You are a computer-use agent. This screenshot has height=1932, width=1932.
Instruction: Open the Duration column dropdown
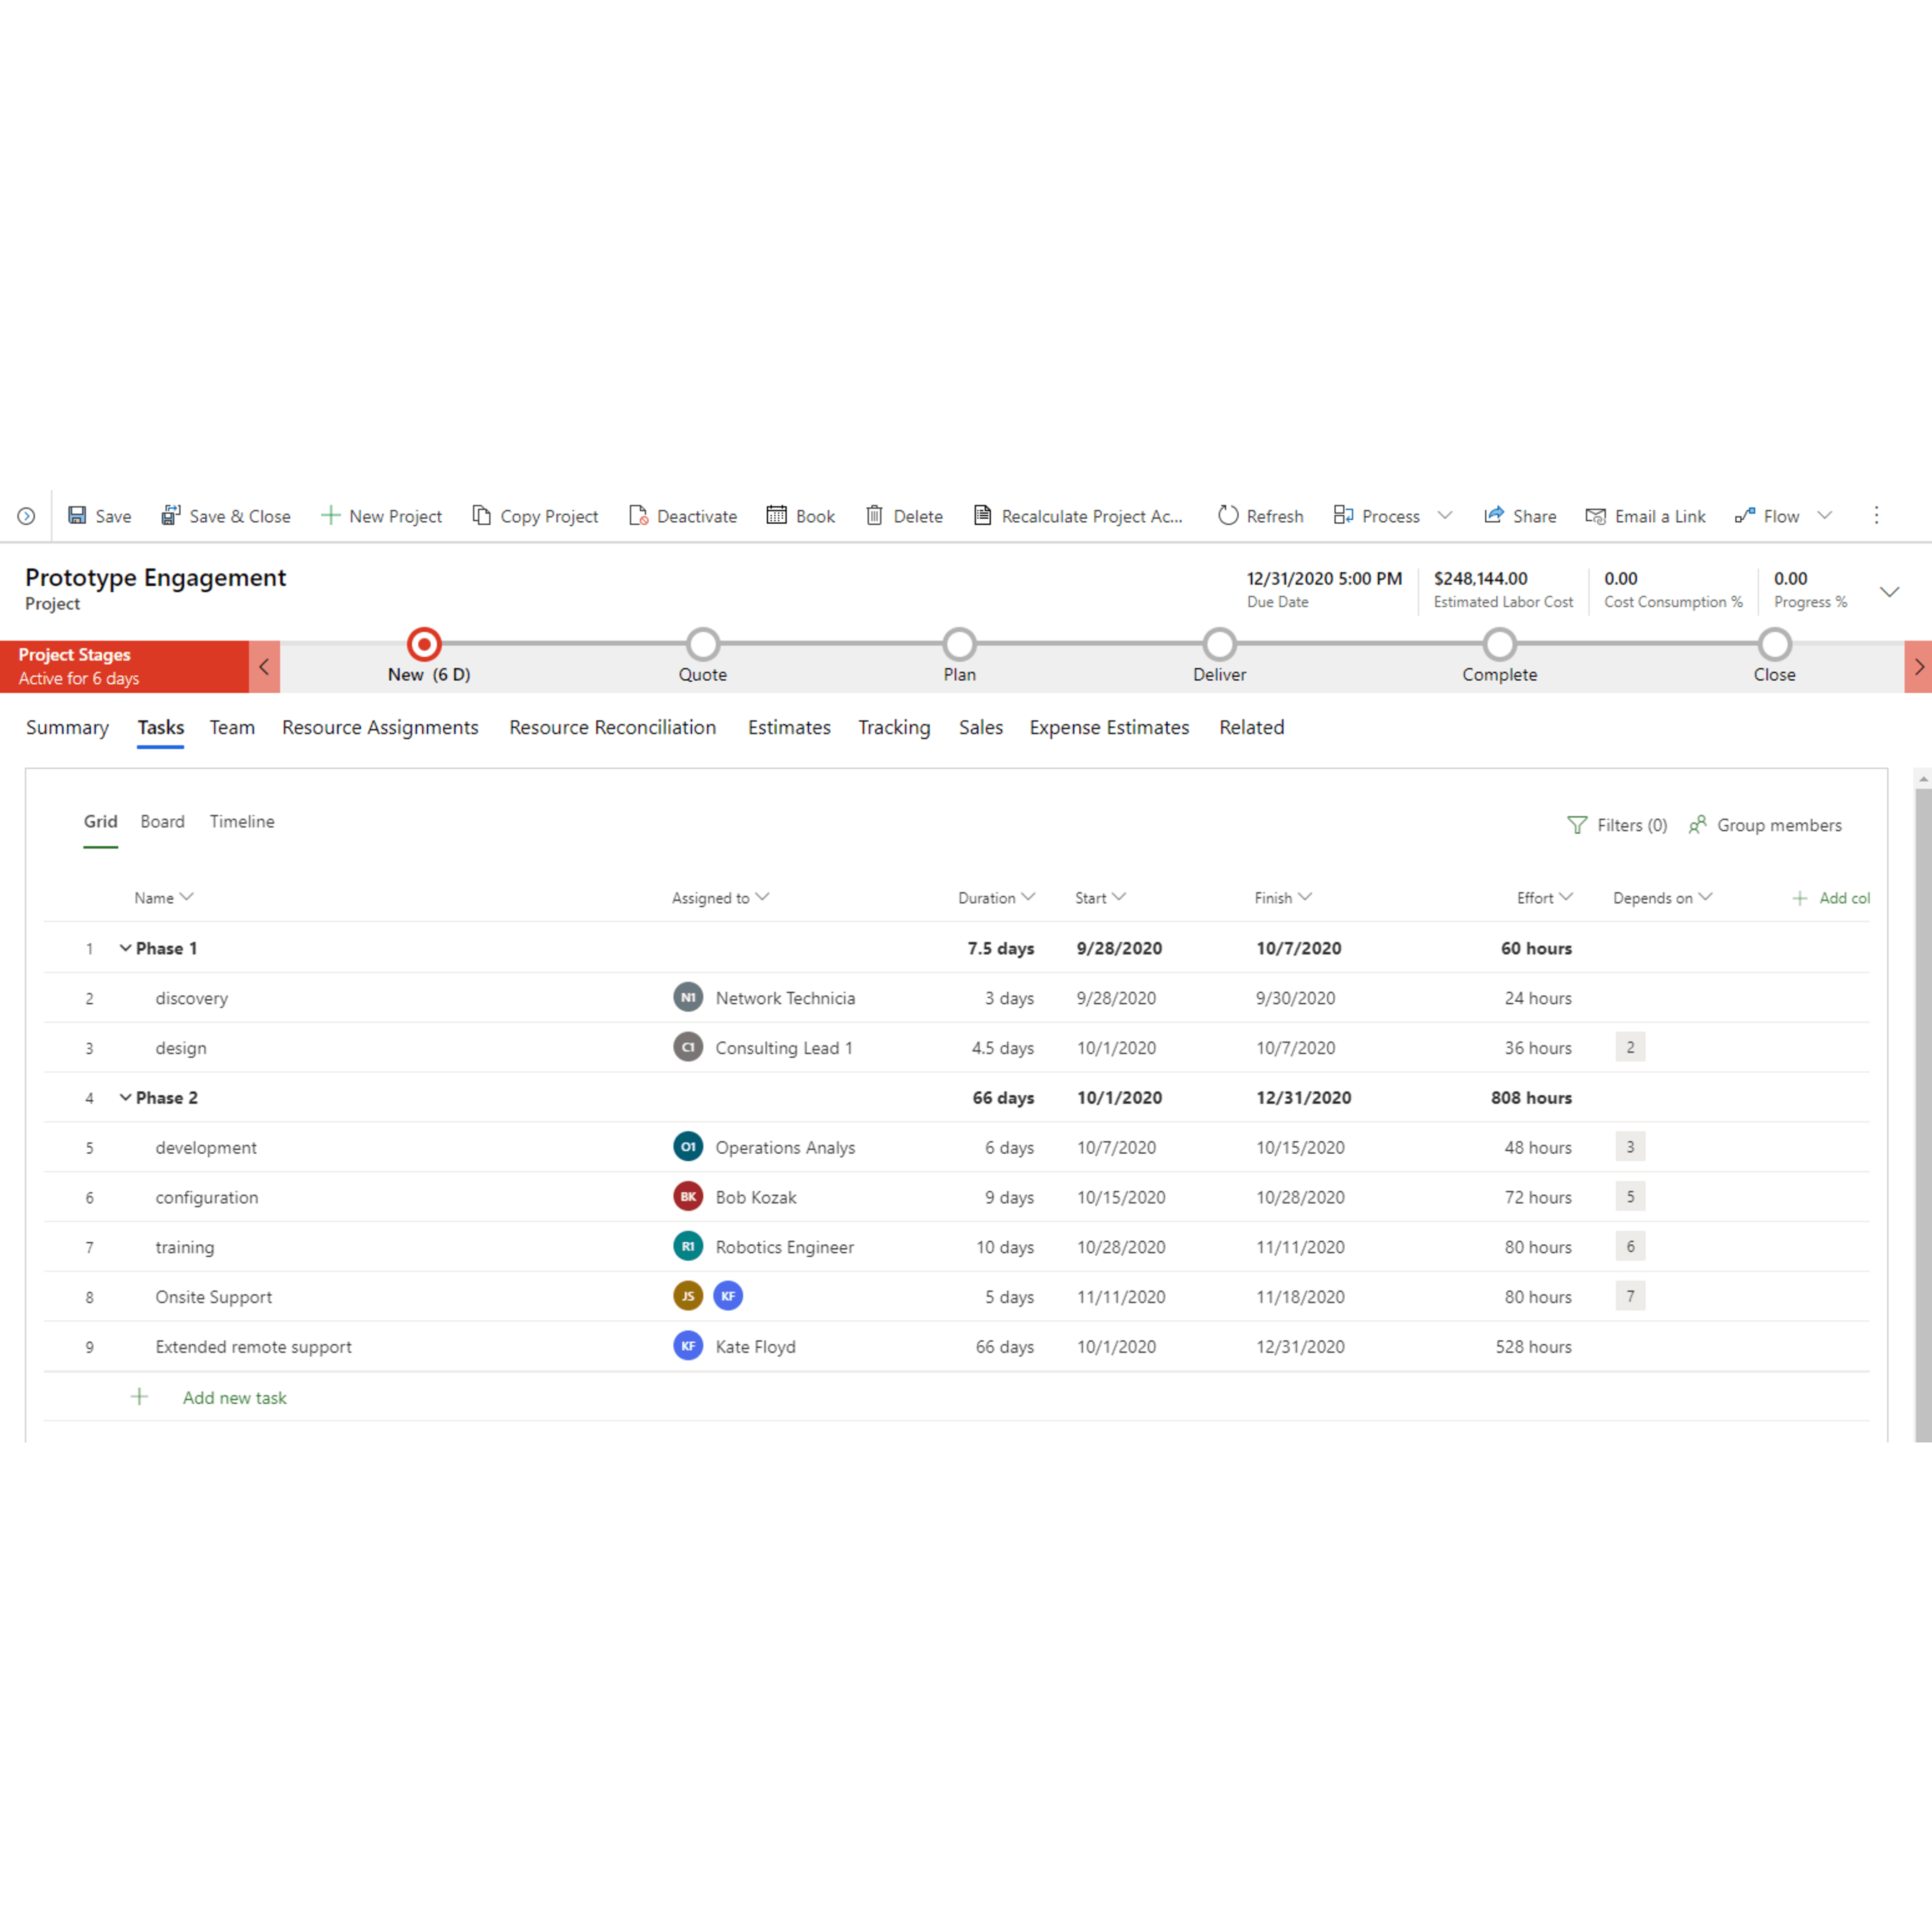1028,897
